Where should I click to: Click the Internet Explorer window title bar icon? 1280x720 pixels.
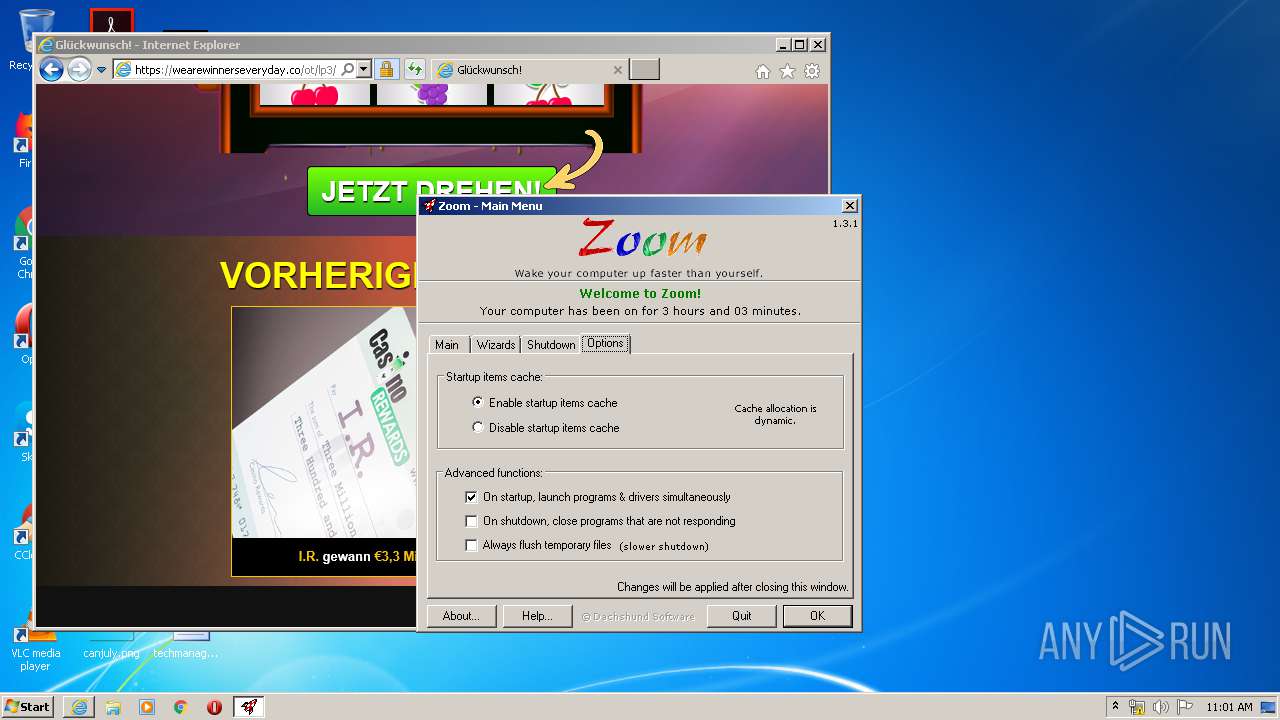click(45, 45)
